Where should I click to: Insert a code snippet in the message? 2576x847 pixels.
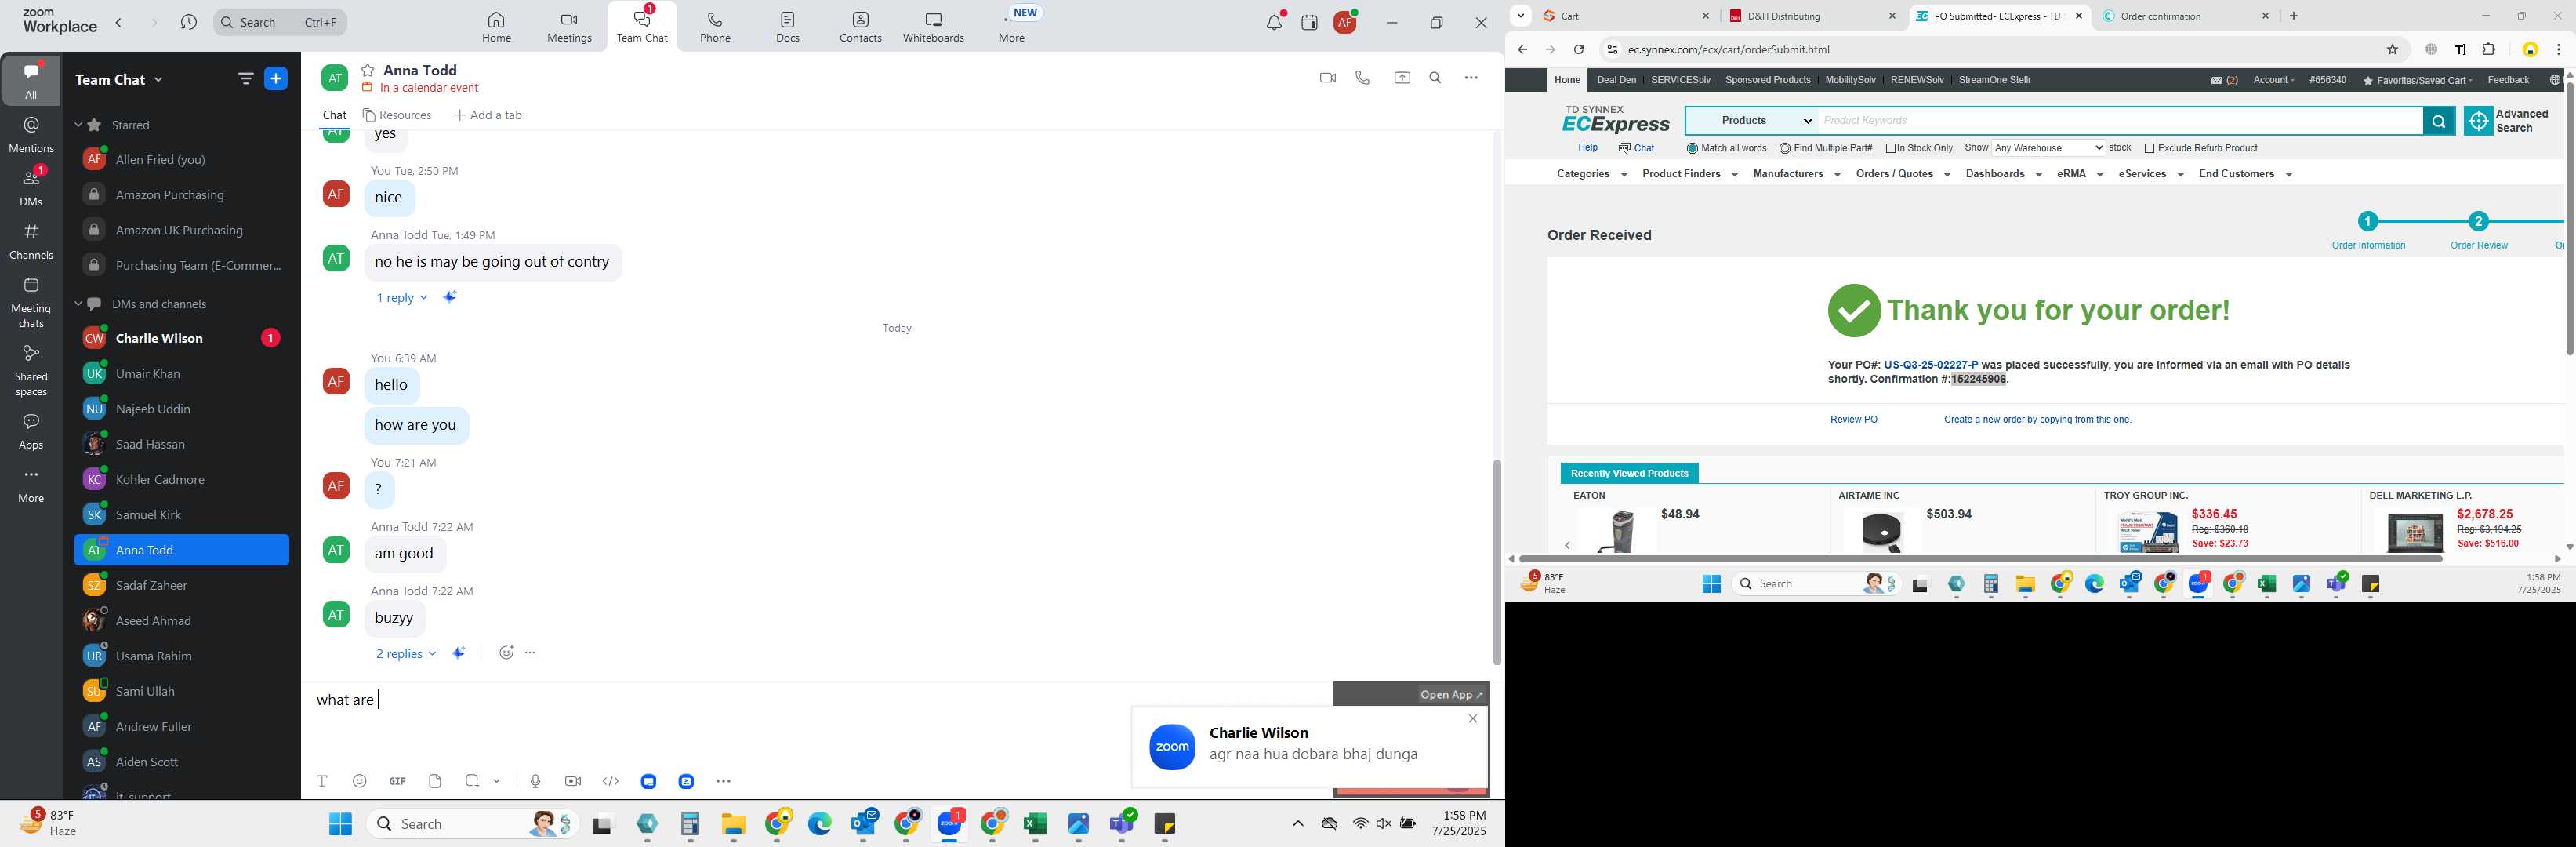tap(611, 781)
